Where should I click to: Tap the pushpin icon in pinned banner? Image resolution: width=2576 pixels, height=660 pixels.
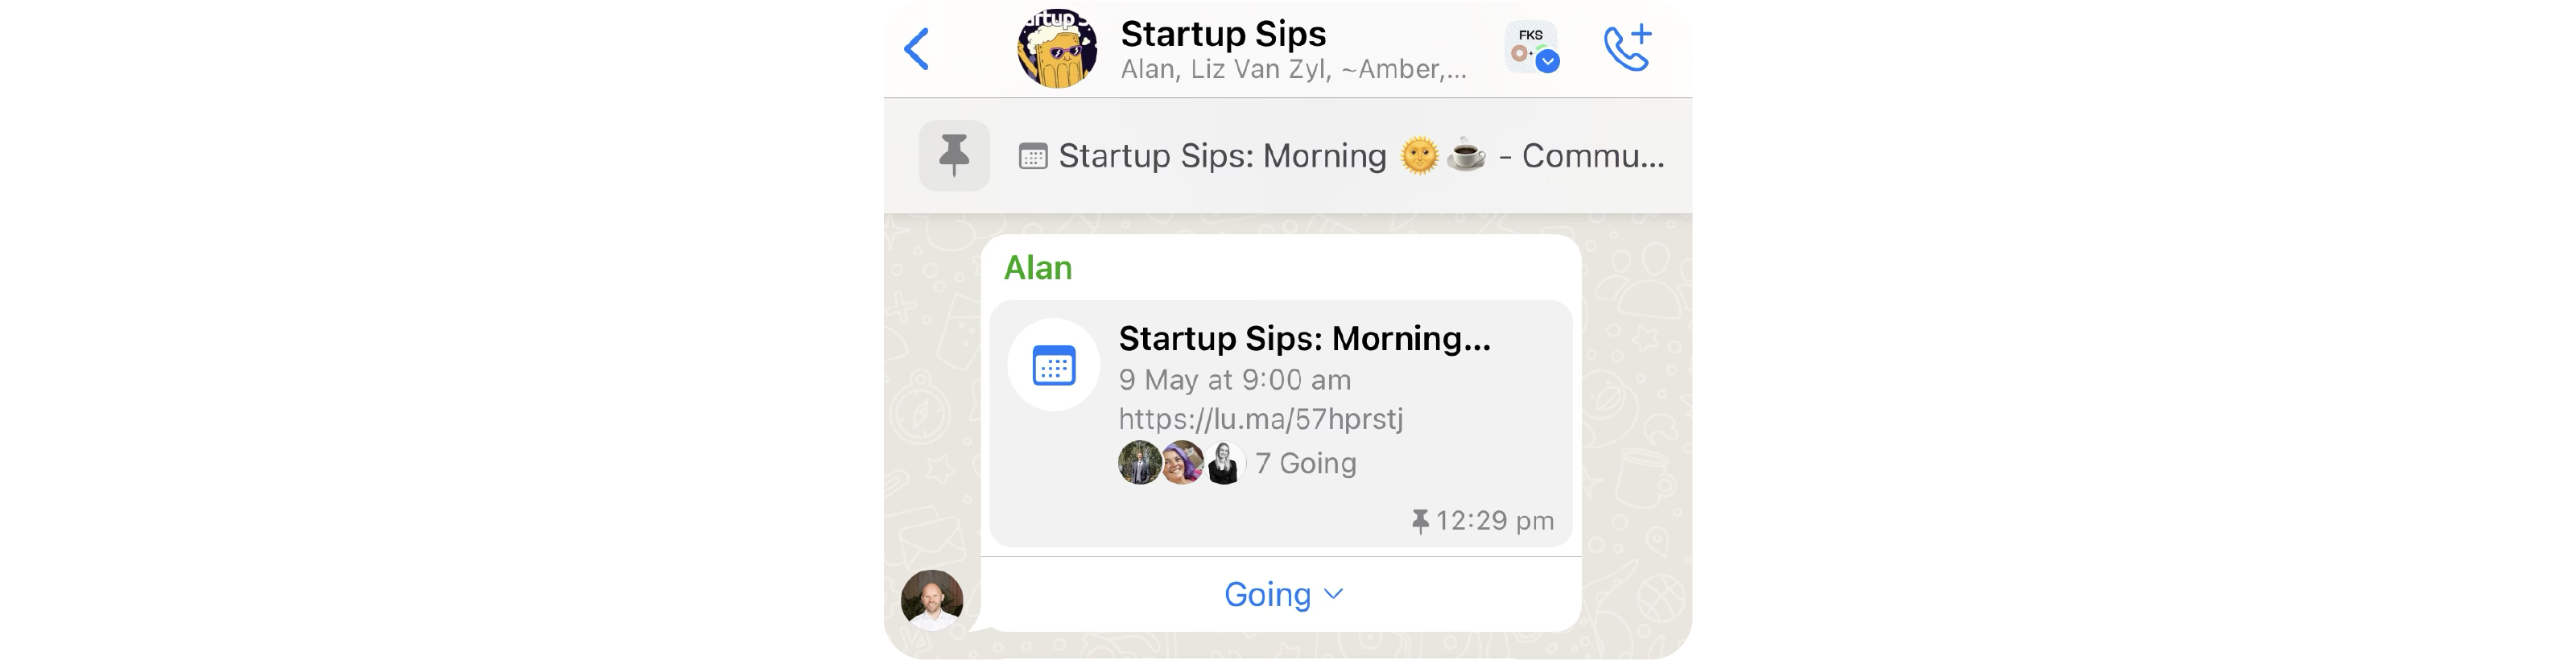point(954,155)
